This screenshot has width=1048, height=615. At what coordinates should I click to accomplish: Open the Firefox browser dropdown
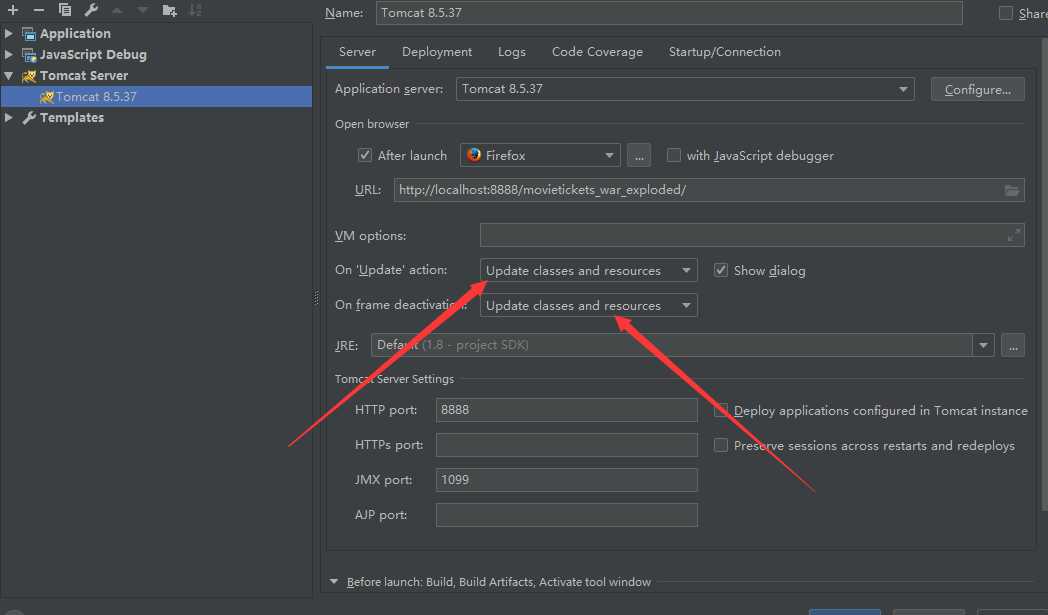[540, 155]
